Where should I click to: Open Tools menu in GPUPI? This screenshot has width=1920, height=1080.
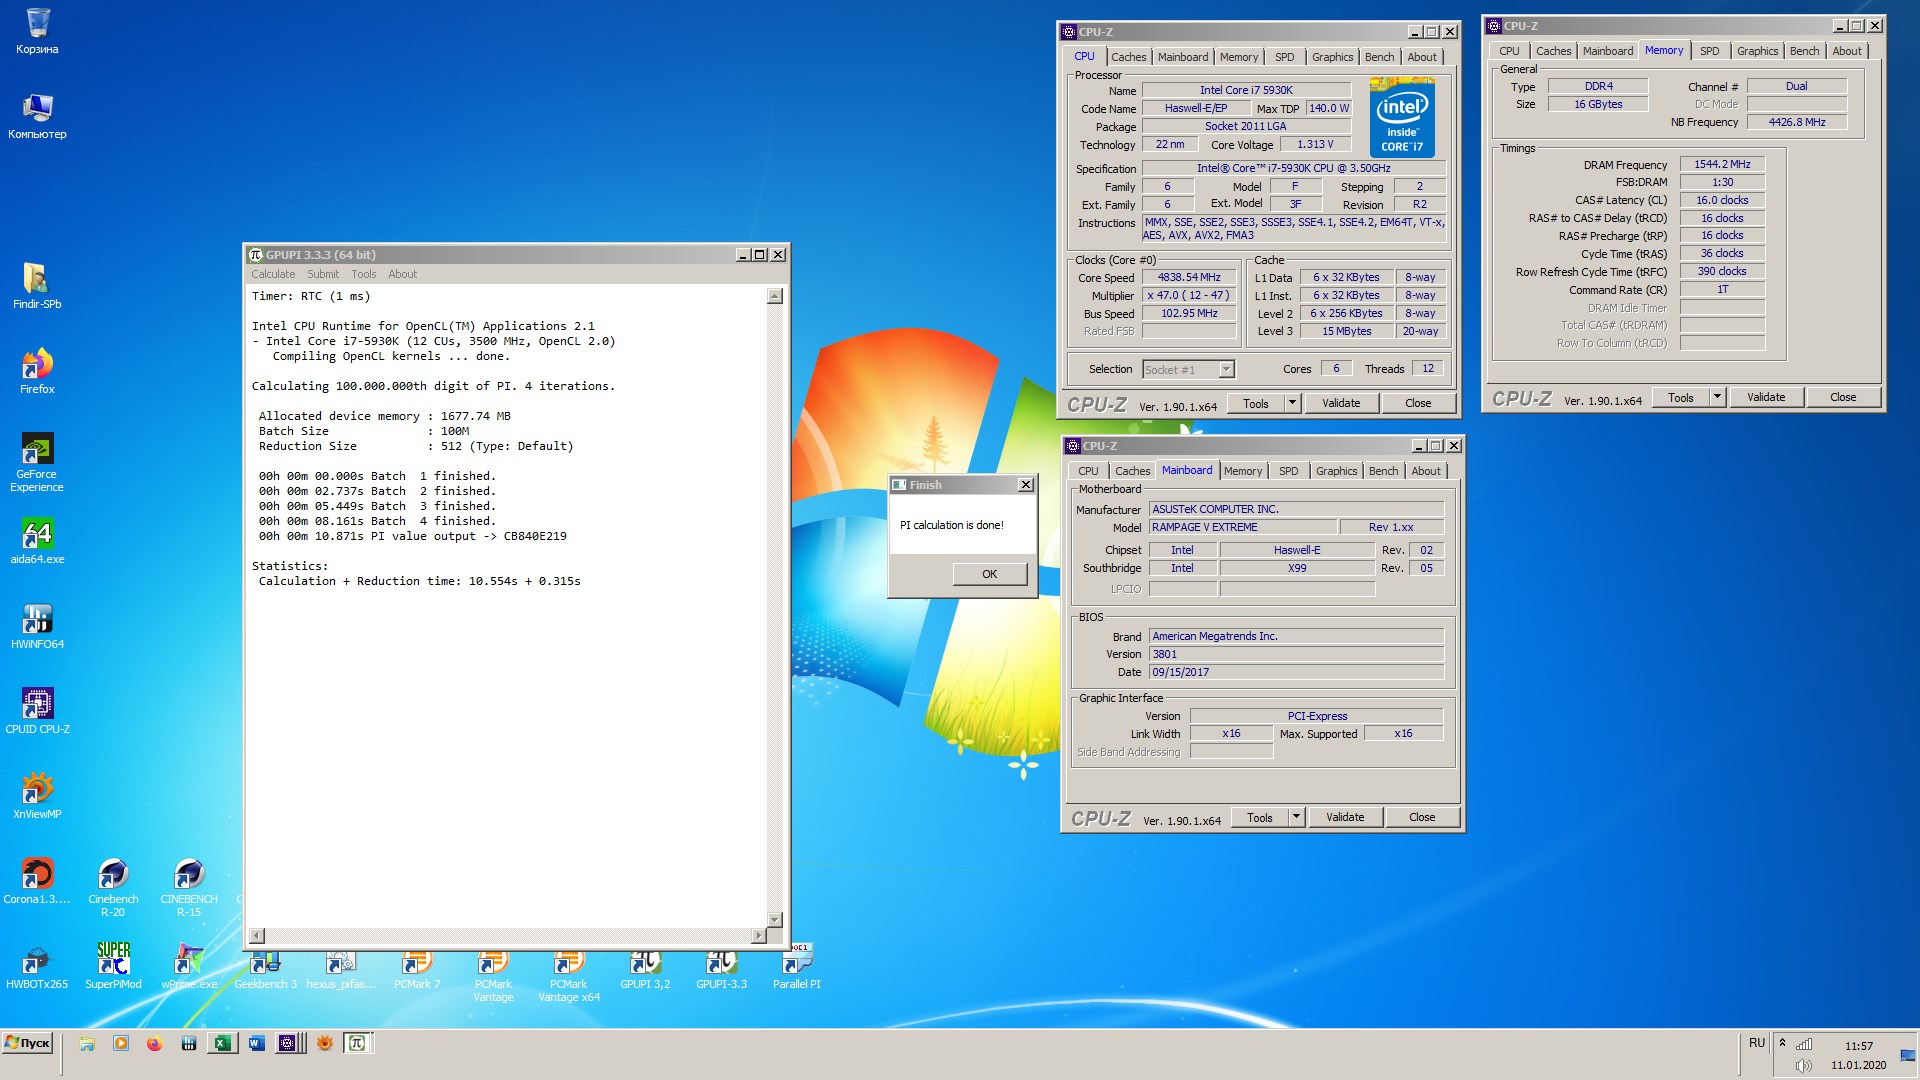point(364,274)
